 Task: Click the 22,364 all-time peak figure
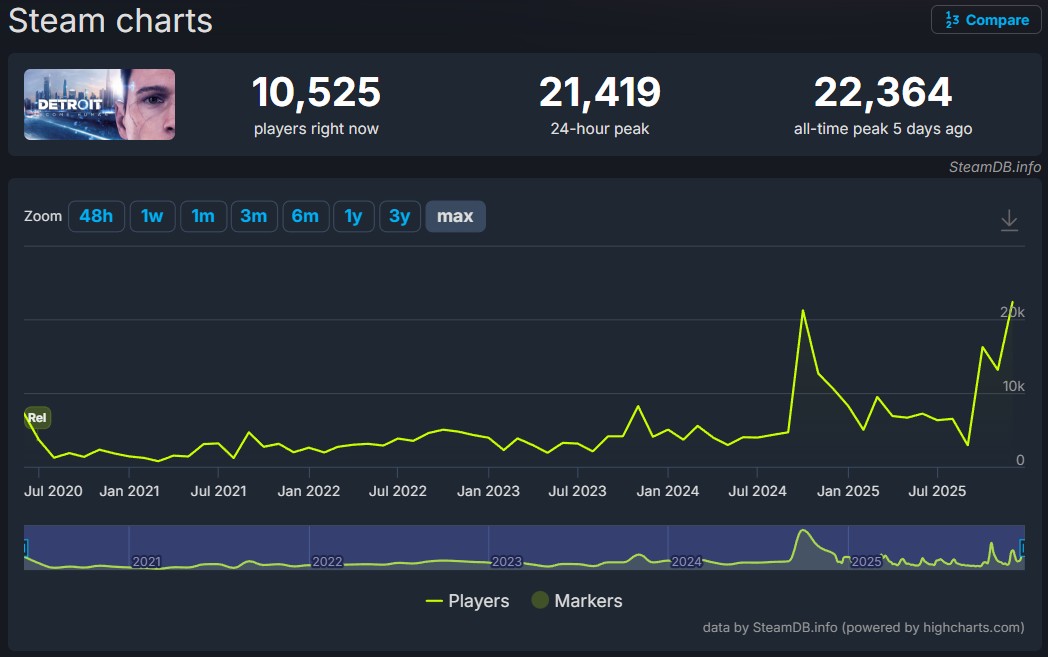(882, 93)
